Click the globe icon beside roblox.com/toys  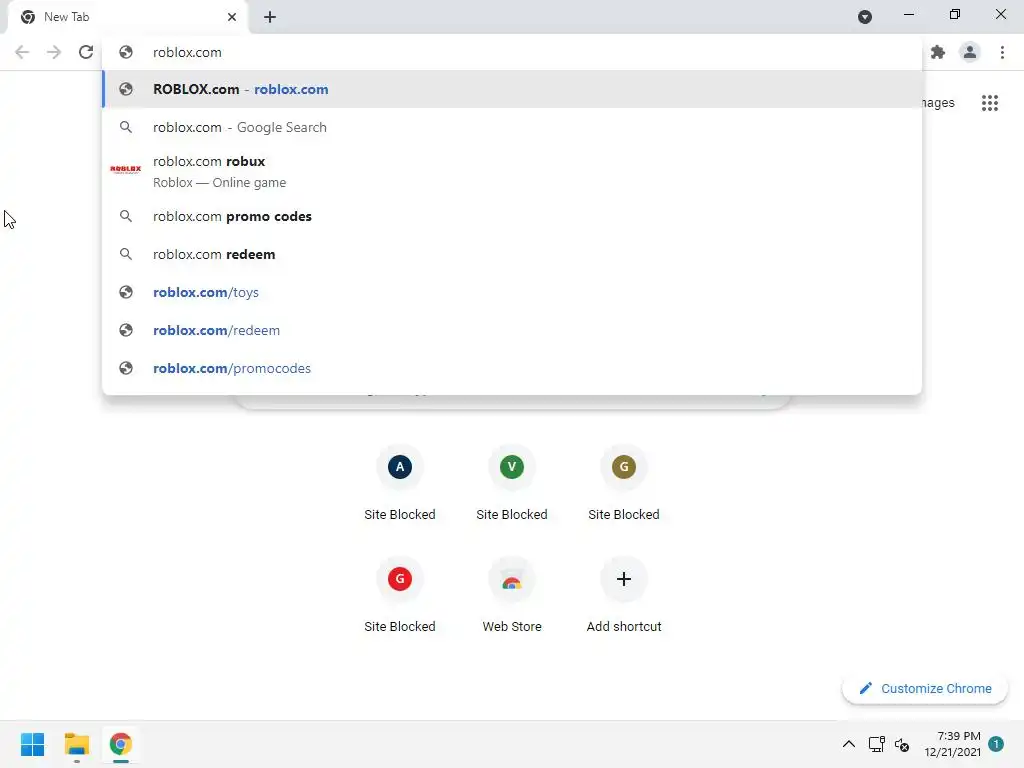tap(126, 292)
